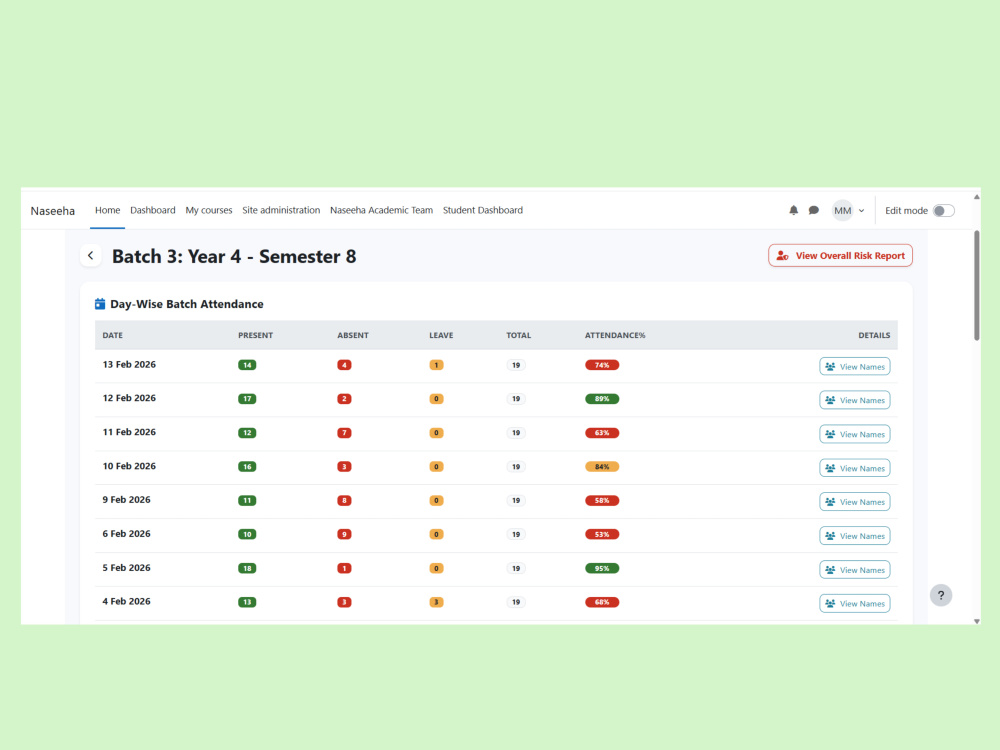Image resolution: width=1000 pixels, height=750 pixels.
Task: Click the Day-Wise Batch Attendance calendar icon
Action: coord(99,304)
